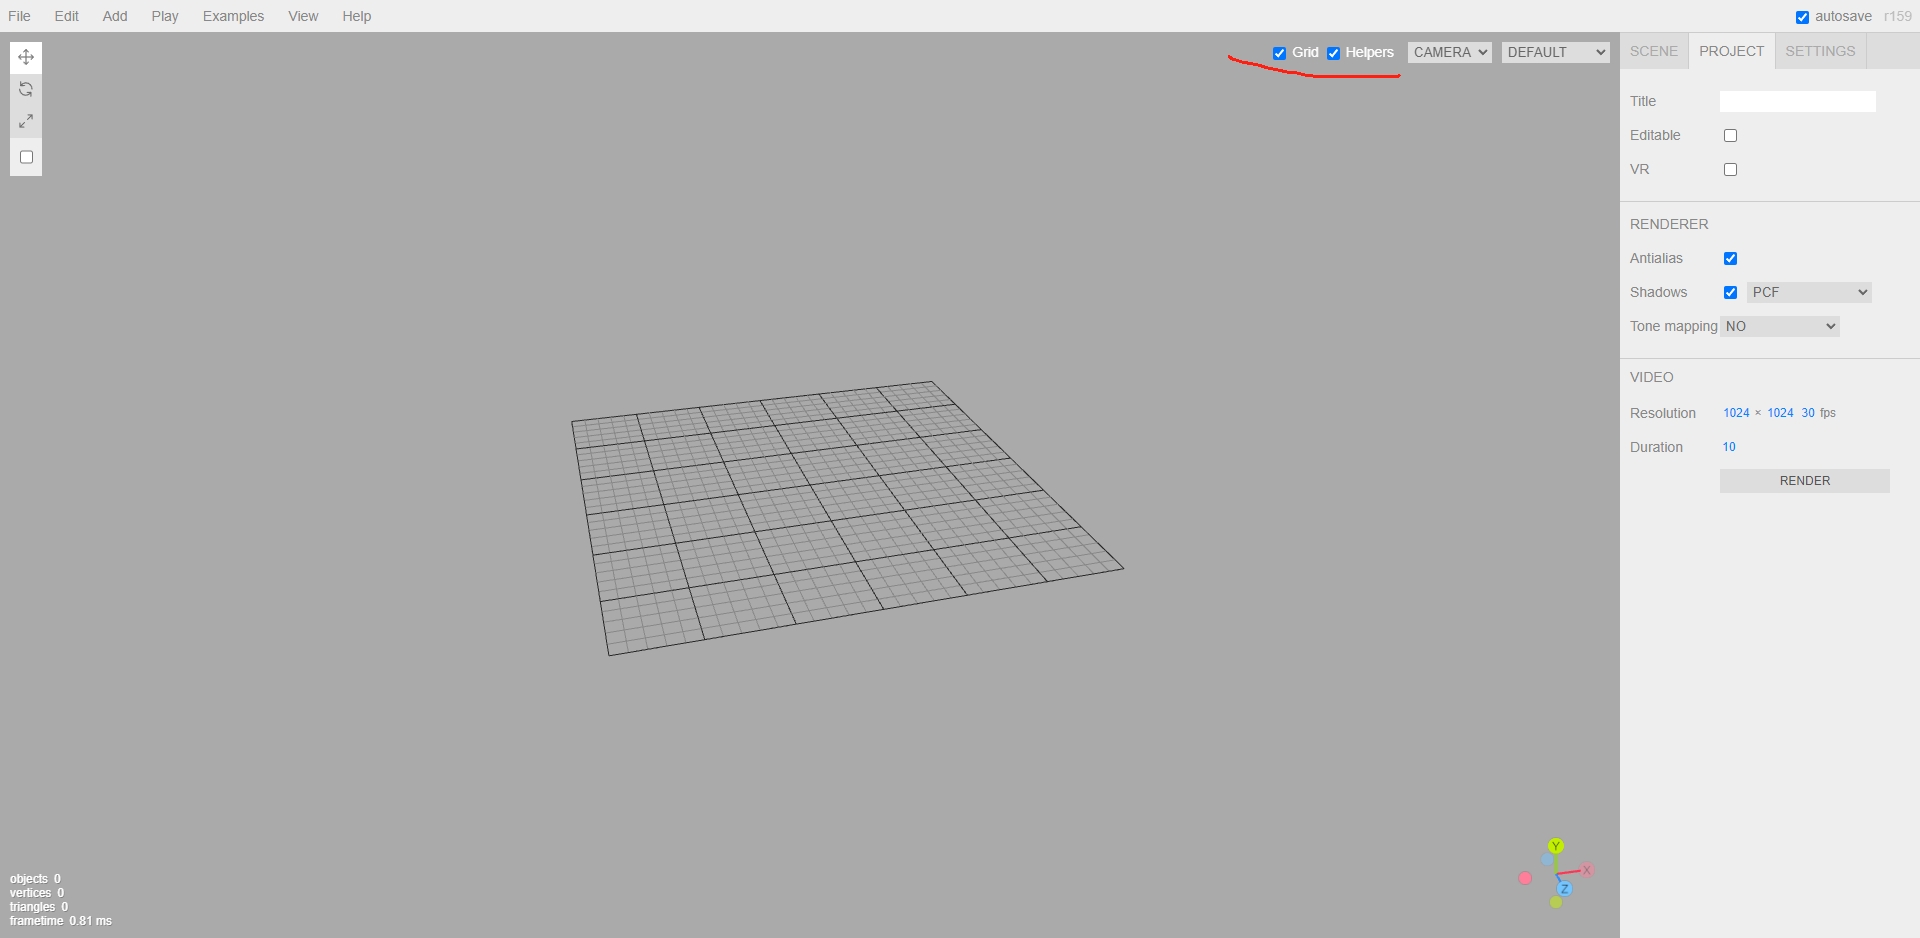The width and height of the screenshot is (1920, 938).
Task: Toggle the Helpers checkbox
Action: pos(1333,53)
